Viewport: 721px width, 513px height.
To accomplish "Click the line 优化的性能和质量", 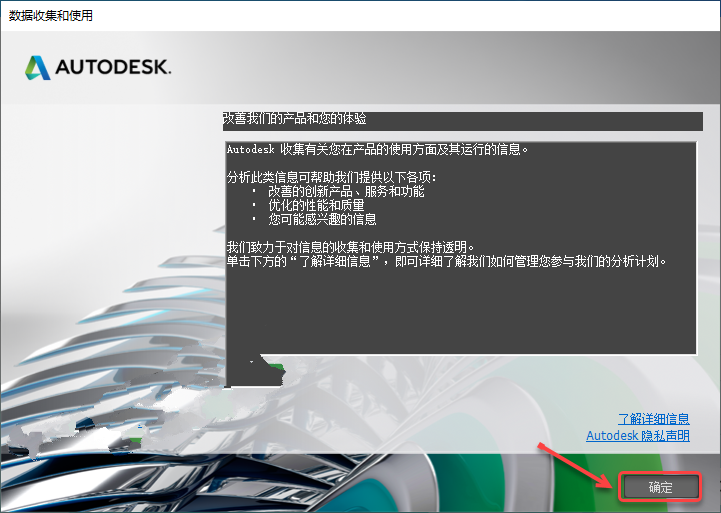I will point(316,205).
